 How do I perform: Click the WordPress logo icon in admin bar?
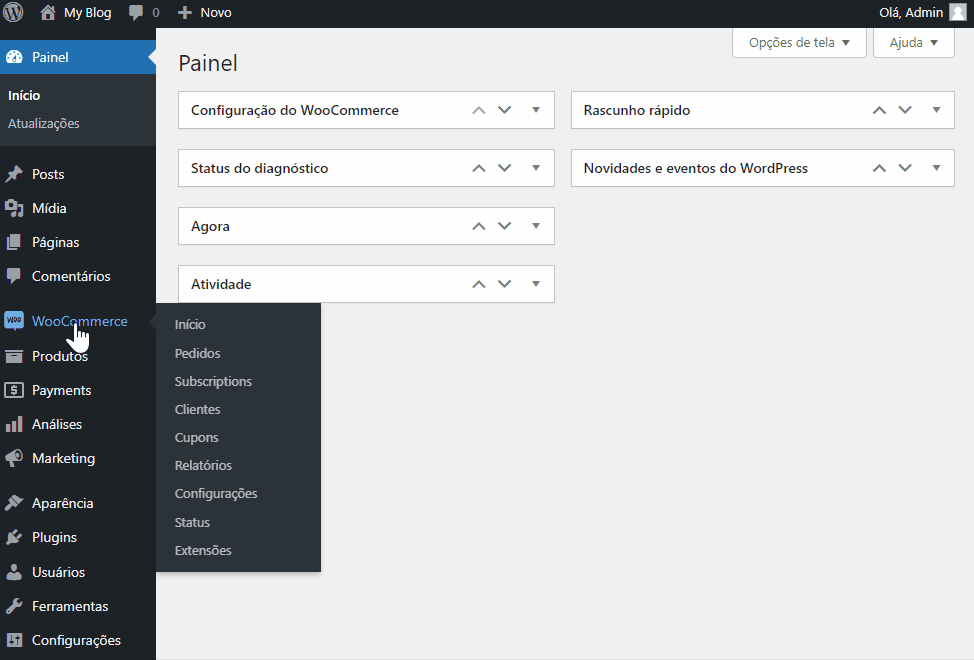13,12
